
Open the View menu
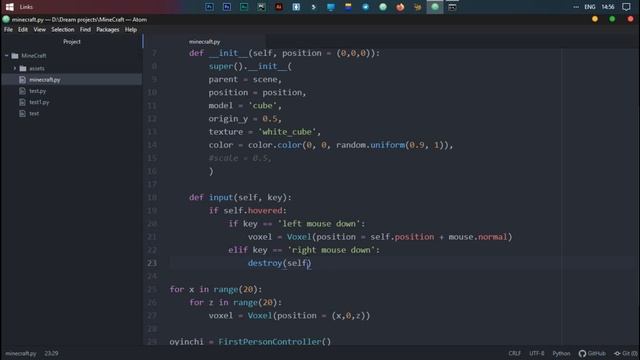(x=40, y=29)
